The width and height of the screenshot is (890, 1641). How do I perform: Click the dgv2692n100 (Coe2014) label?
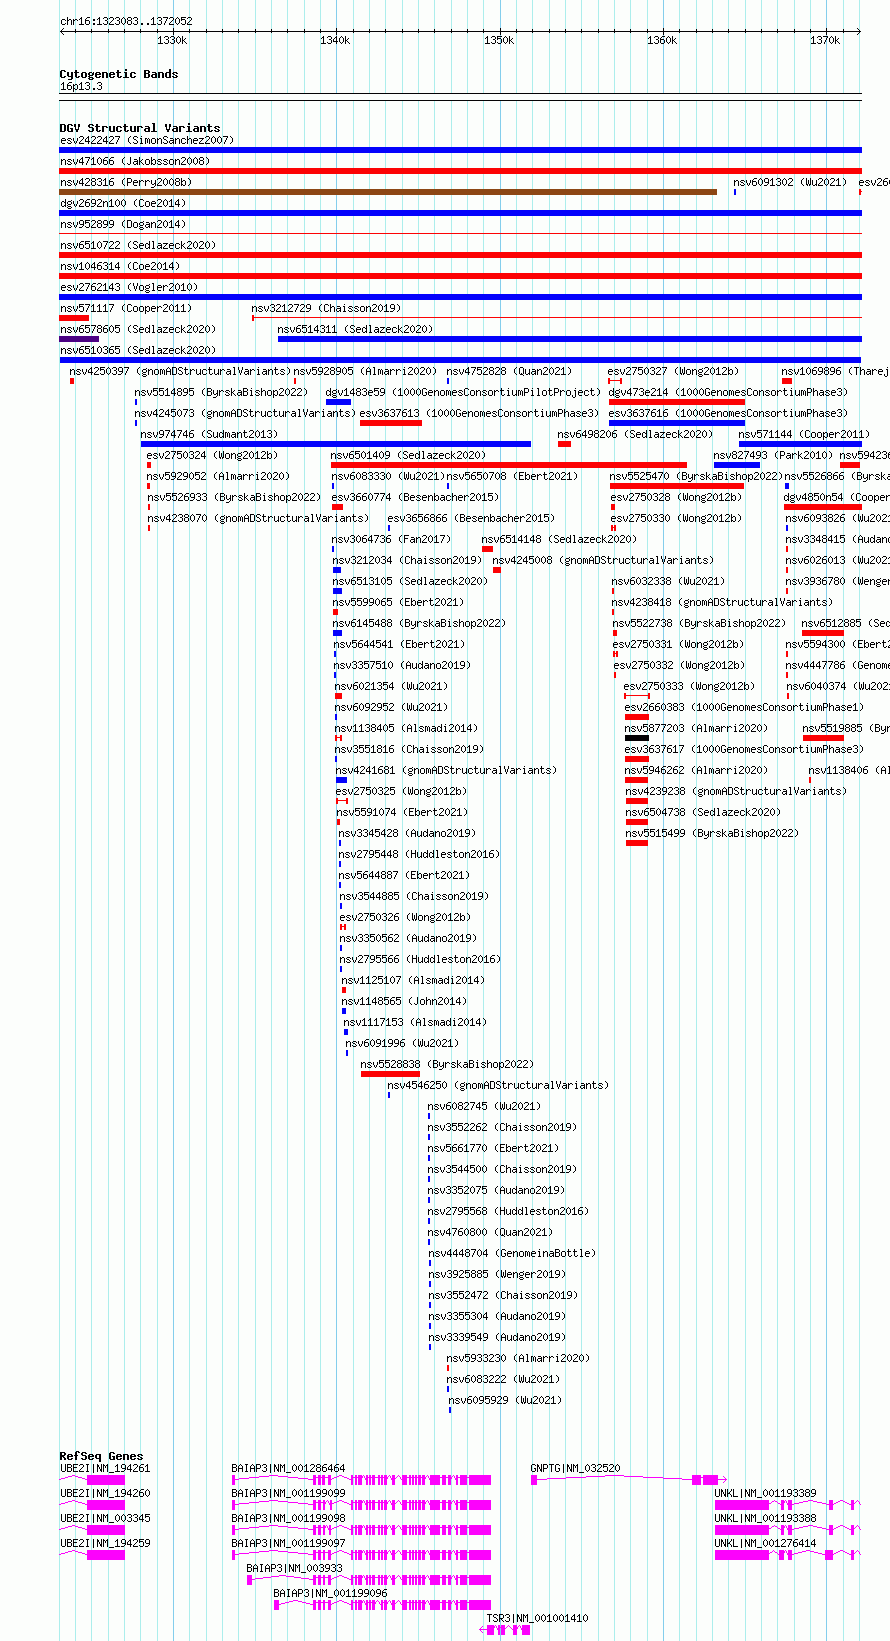[x=122, y=203]
